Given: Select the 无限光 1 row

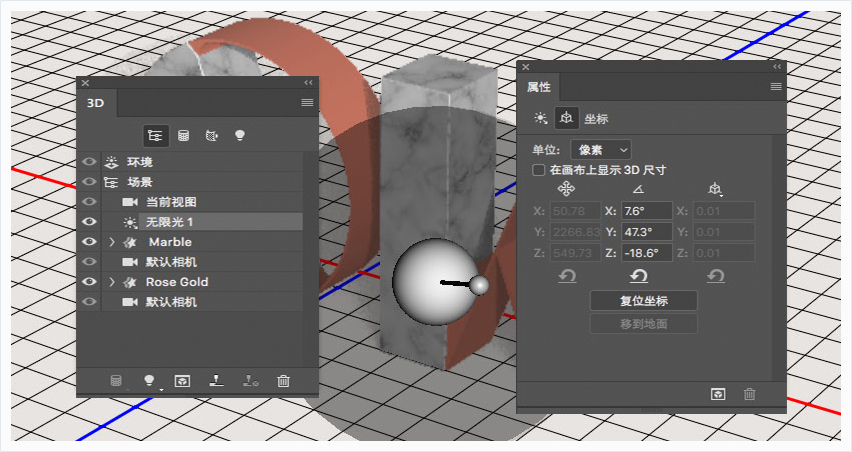Looking at the screenshot, I should click(x=202, y=222).
